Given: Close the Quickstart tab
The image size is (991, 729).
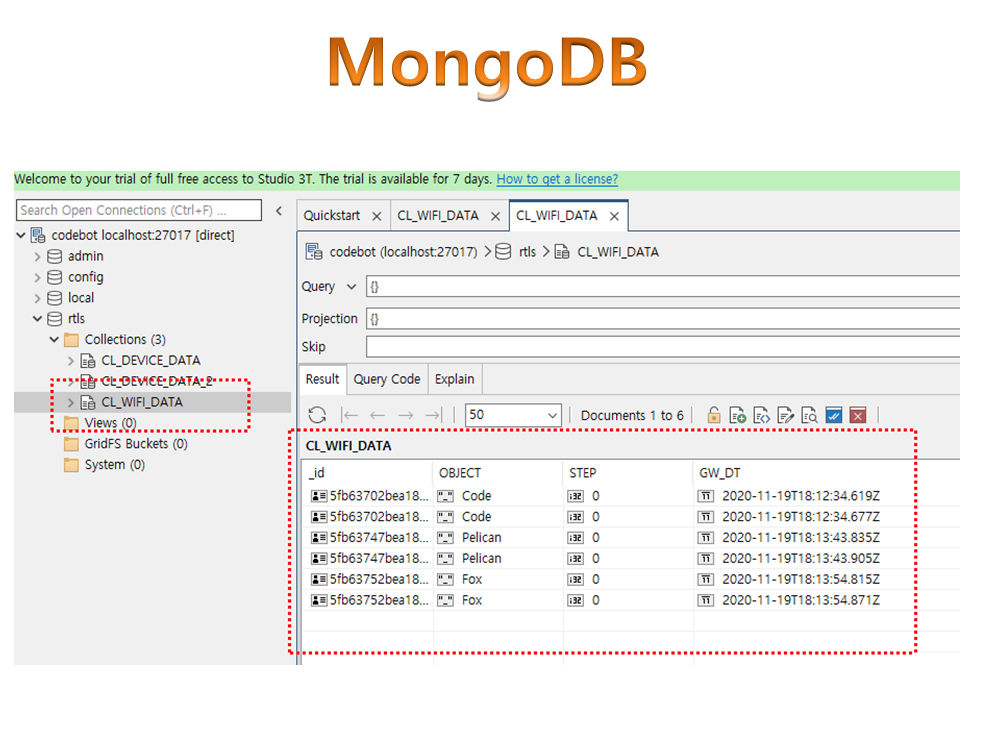Looking at the screenshot, I should click(x=377, y=216).
